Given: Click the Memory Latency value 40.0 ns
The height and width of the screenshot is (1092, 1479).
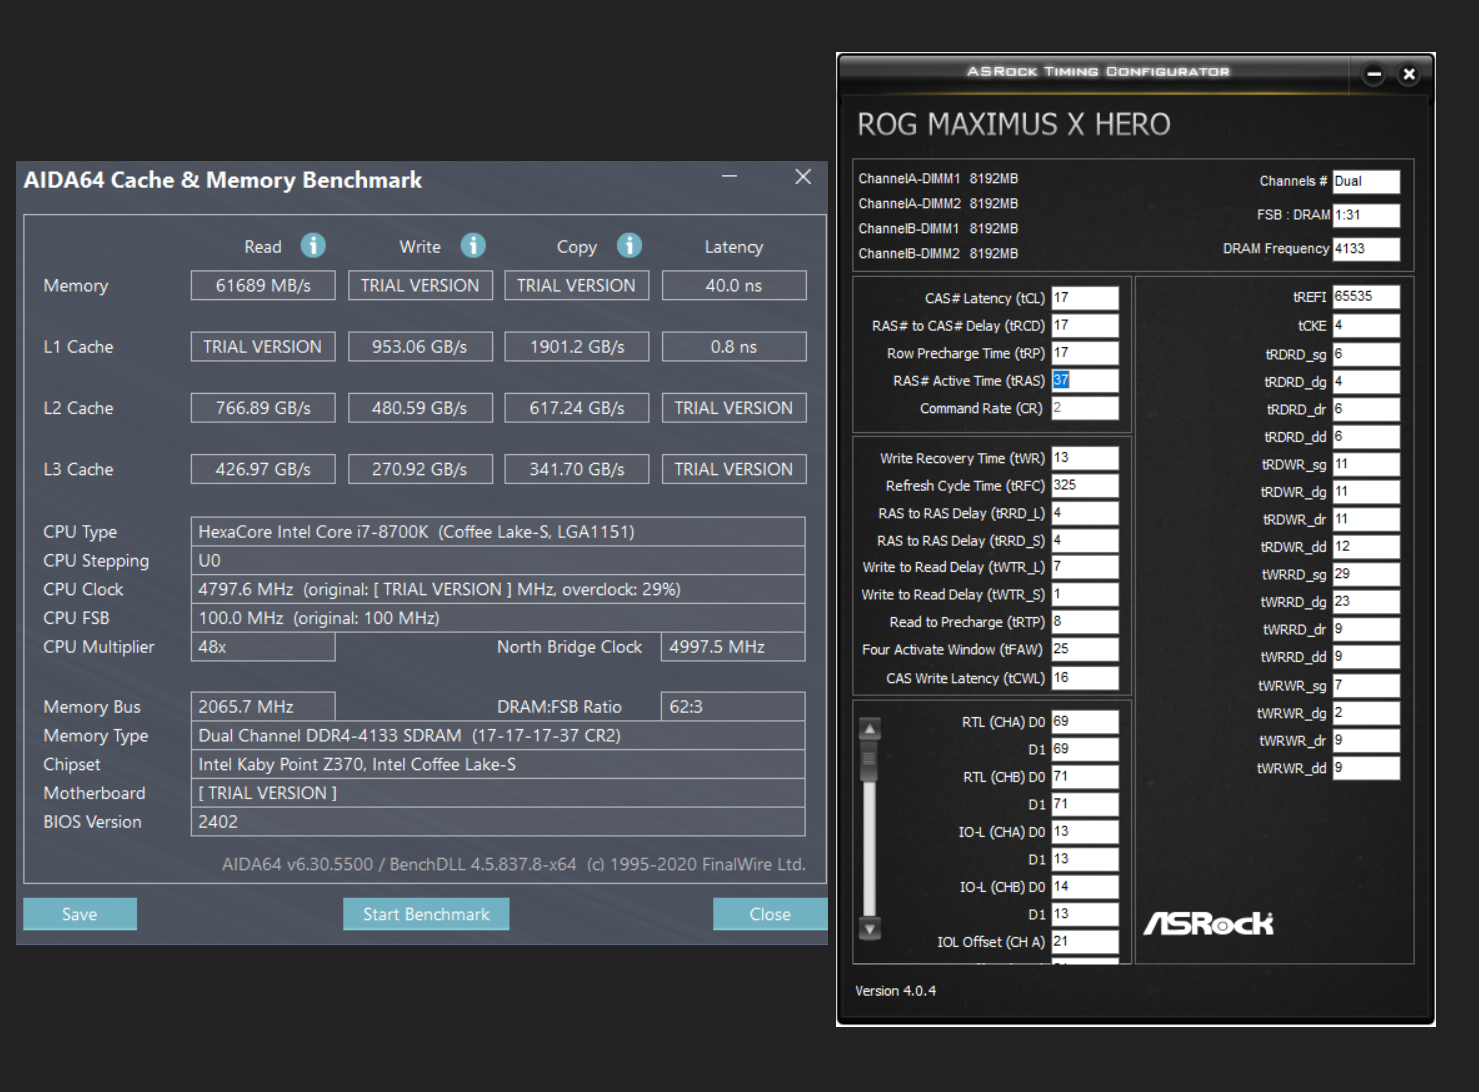Looking at the screenshot, I should point(734,286).
